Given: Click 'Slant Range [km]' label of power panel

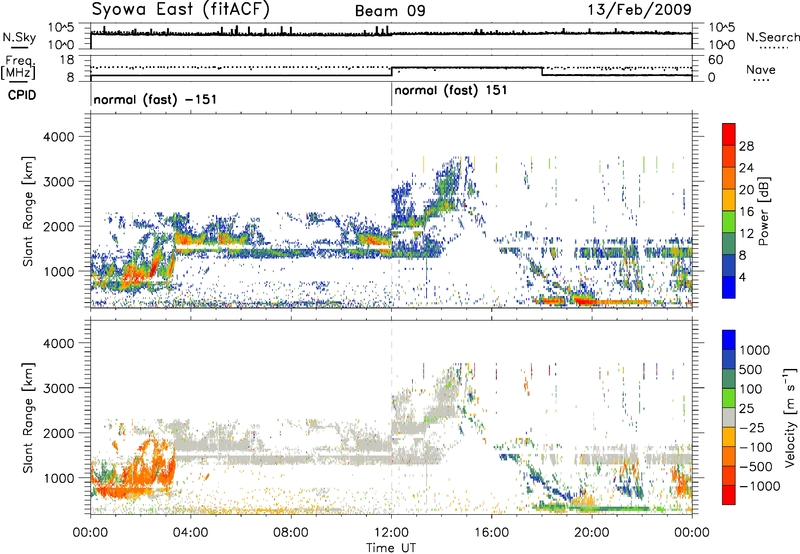Looking at the screenshot, I should 28,211.
